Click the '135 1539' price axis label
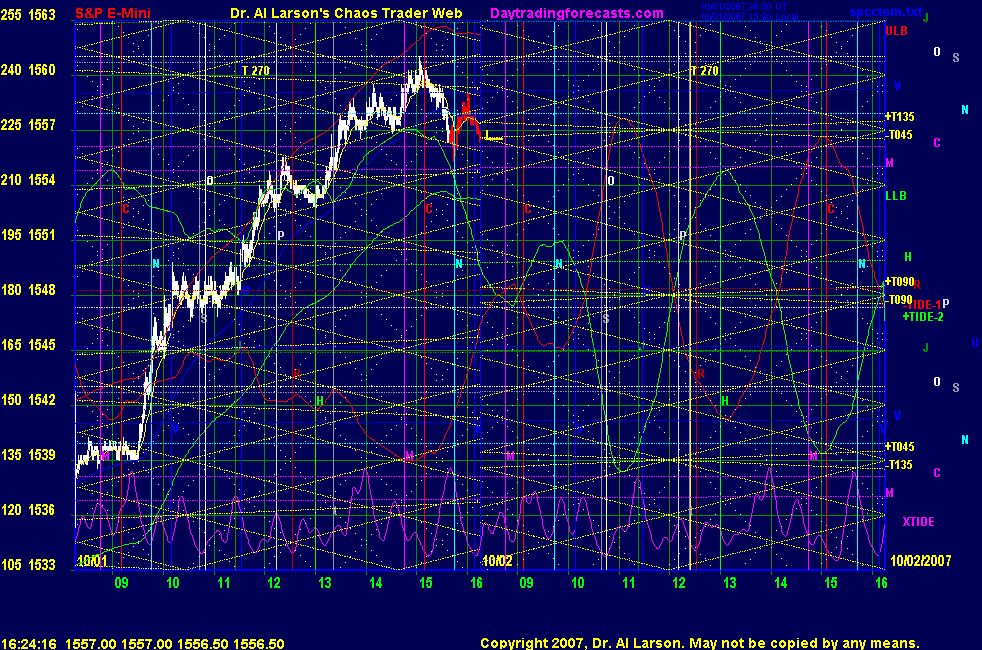This screenshot has width=982, height=650. (x=28, y=455)
